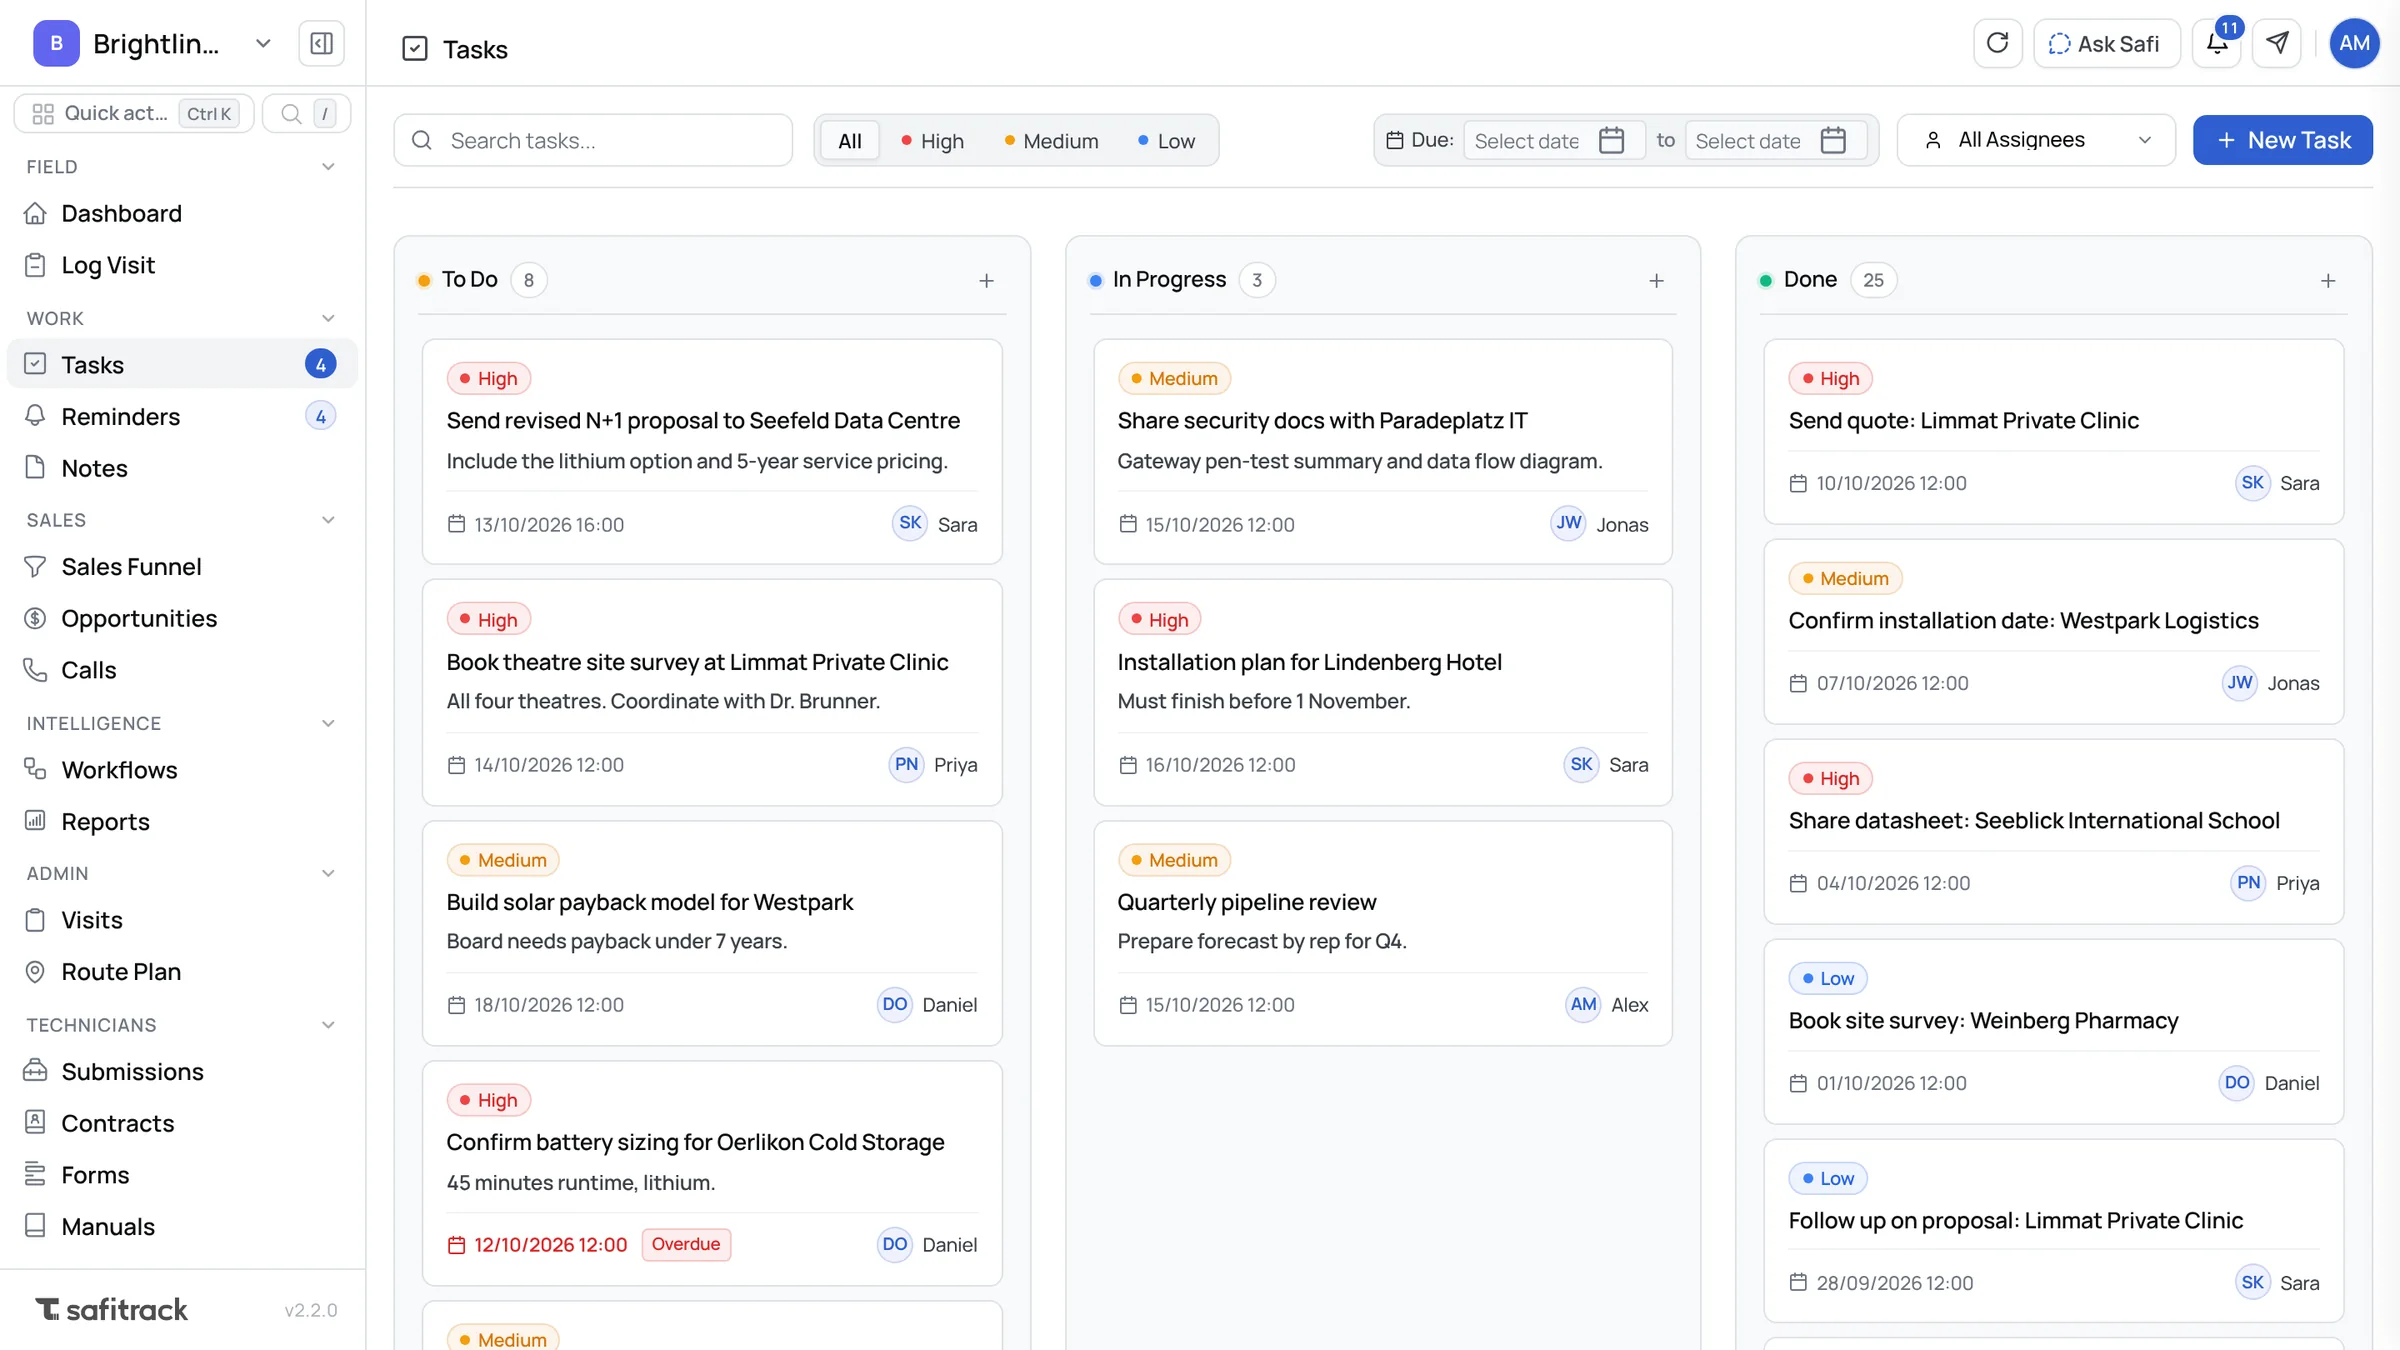Go to Dashboard in sidebar
Image resolution: width=2400 pixels, height=1350 pixels.
point(182,213)
